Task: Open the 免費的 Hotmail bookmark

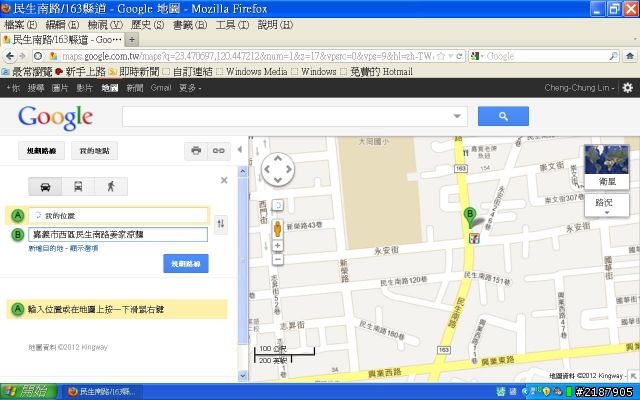Action: (376, 72)
